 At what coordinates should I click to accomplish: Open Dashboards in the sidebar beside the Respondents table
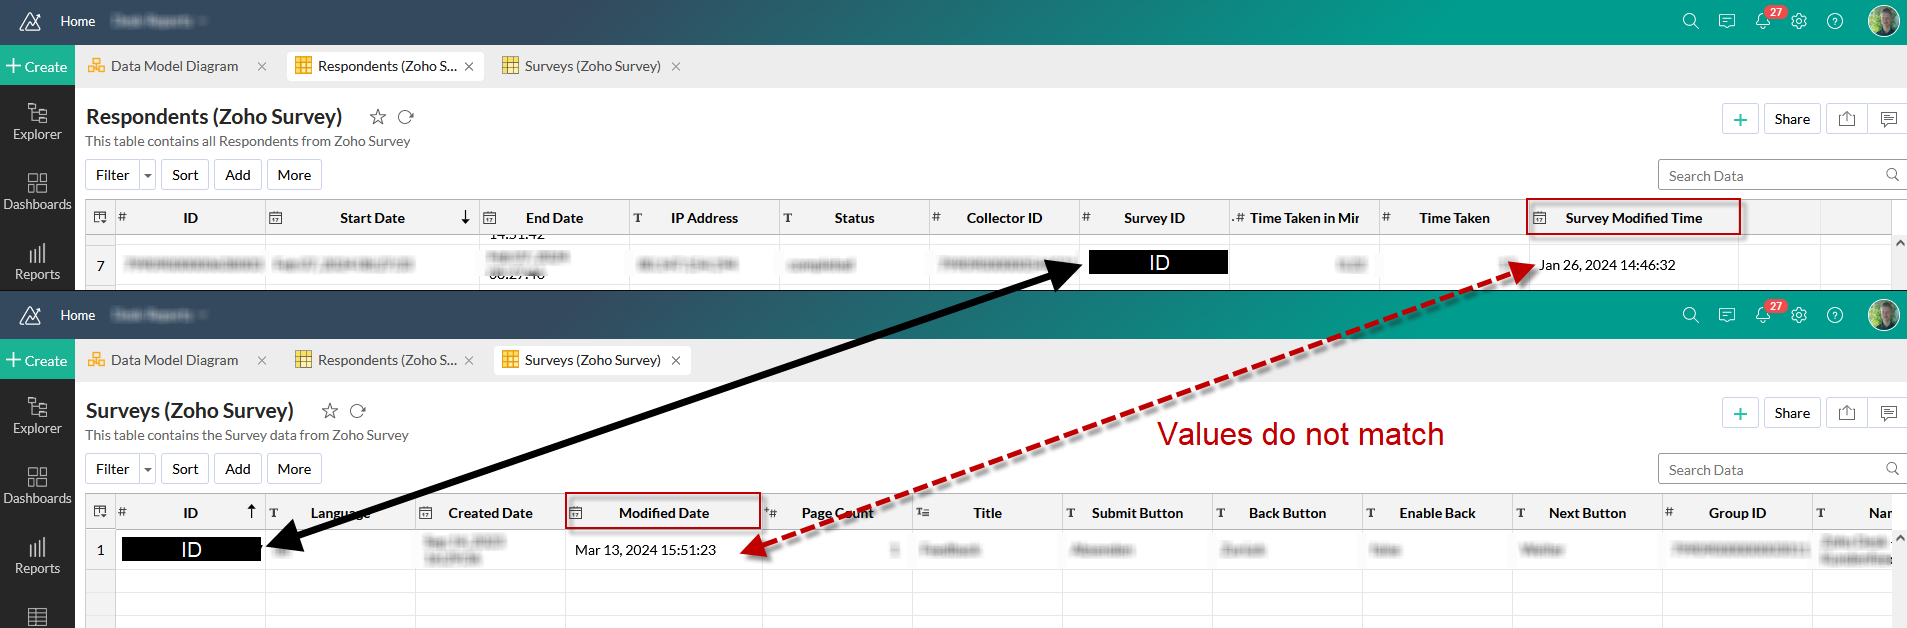37,191
